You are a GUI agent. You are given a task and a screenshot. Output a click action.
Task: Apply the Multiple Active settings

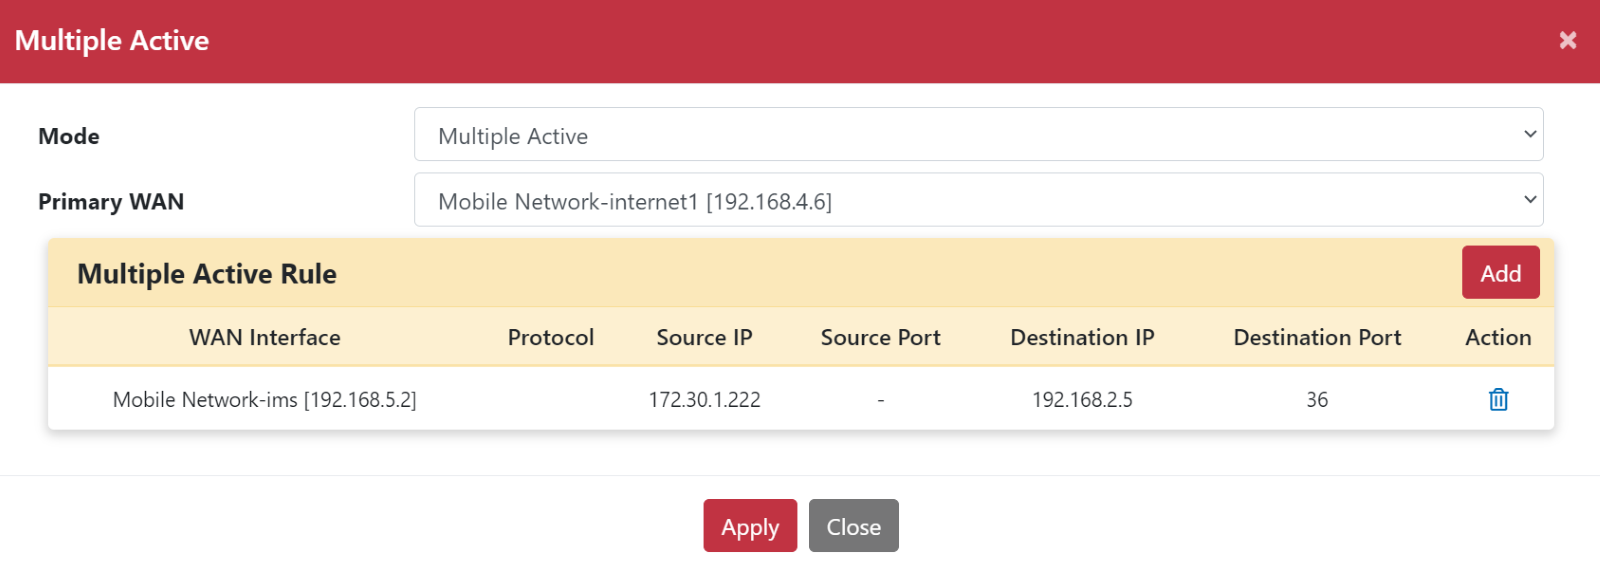coord(750,526)
